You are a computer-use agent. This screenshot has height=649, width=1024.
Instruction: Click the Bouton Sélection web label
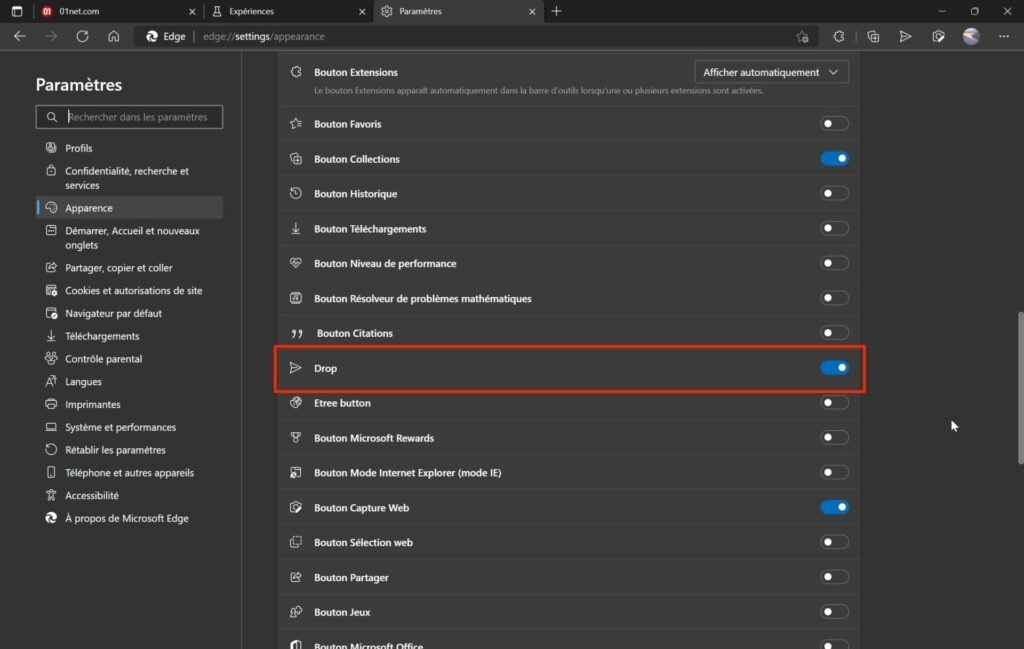[x=363, y=543]
